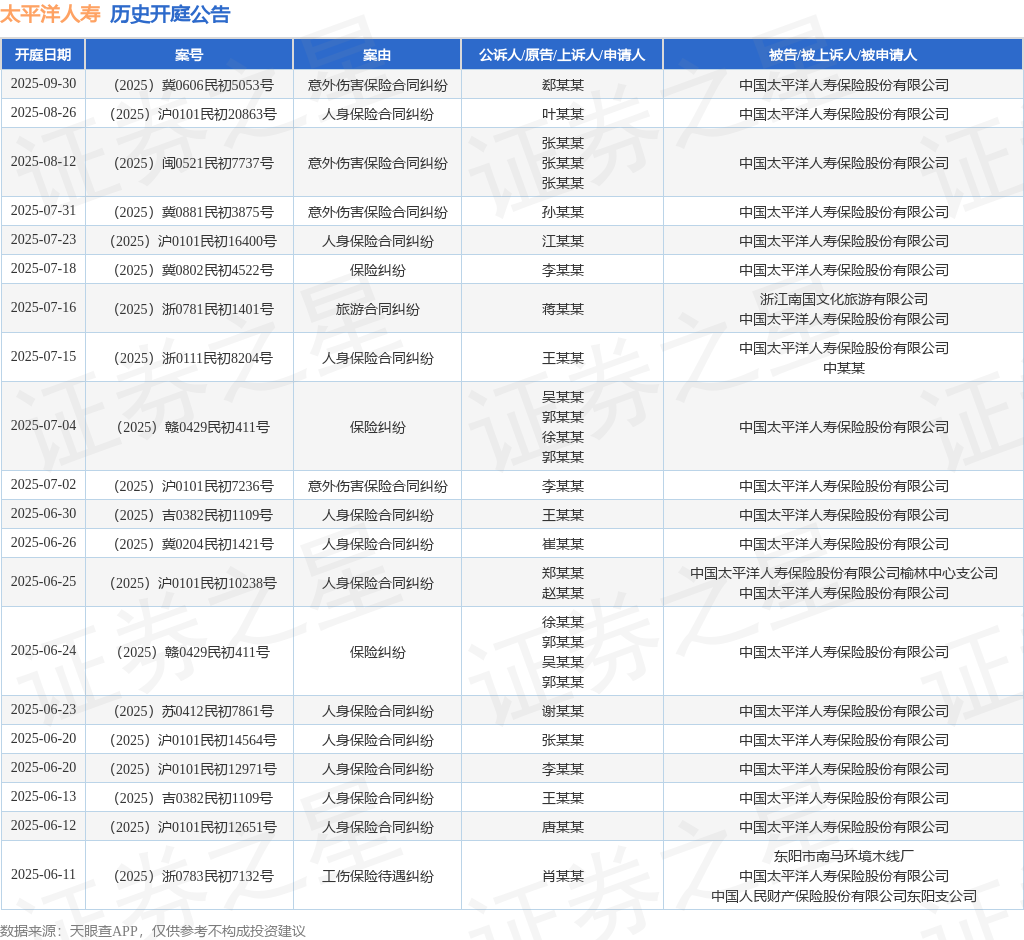Click defendant 浙江南国文化旅游有限公司
The image size is (1024, 940).
point(844,299)
